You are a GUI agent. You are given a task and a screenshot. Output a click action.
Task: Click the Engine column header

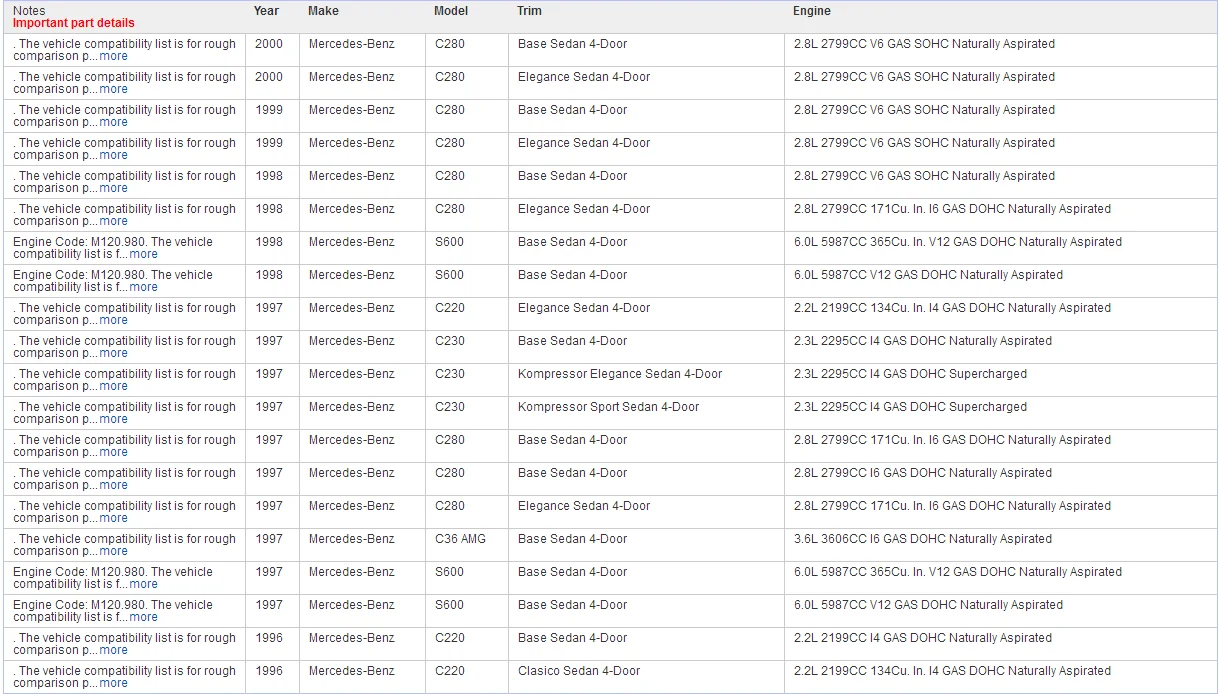tap(812, 11)
